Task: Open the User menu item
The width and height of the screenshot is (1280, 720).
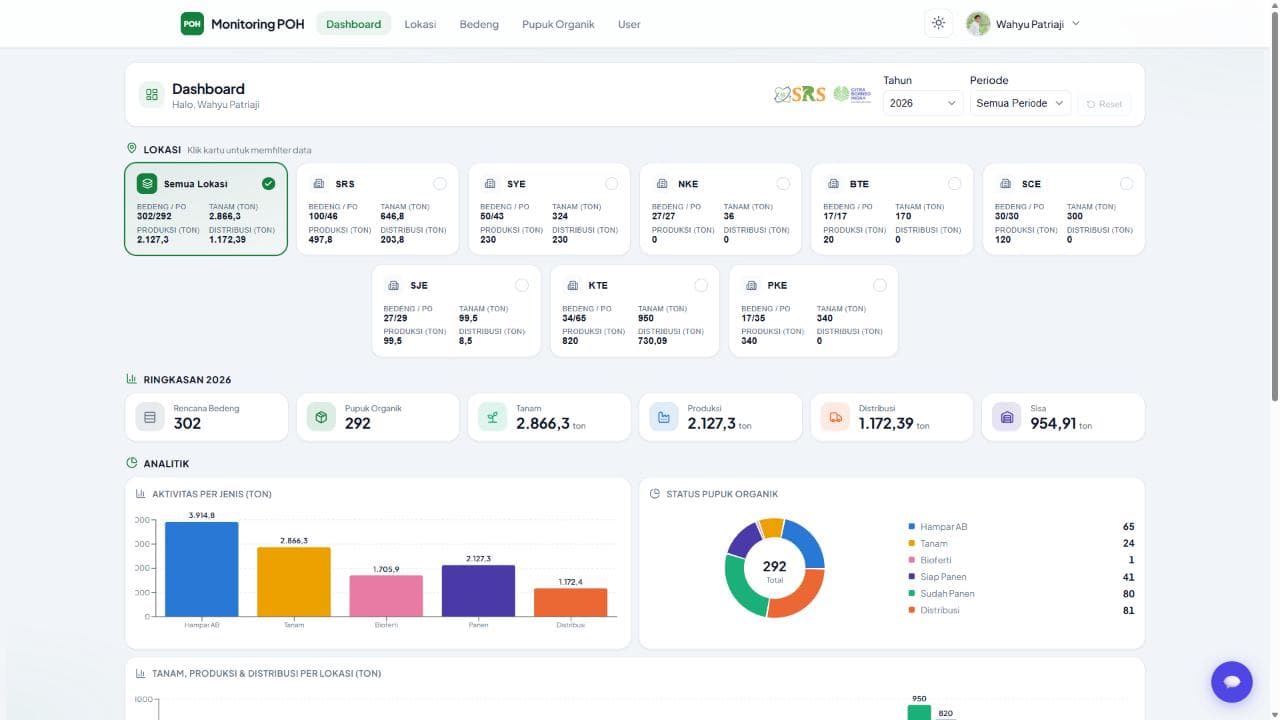Action: [629, 24]
